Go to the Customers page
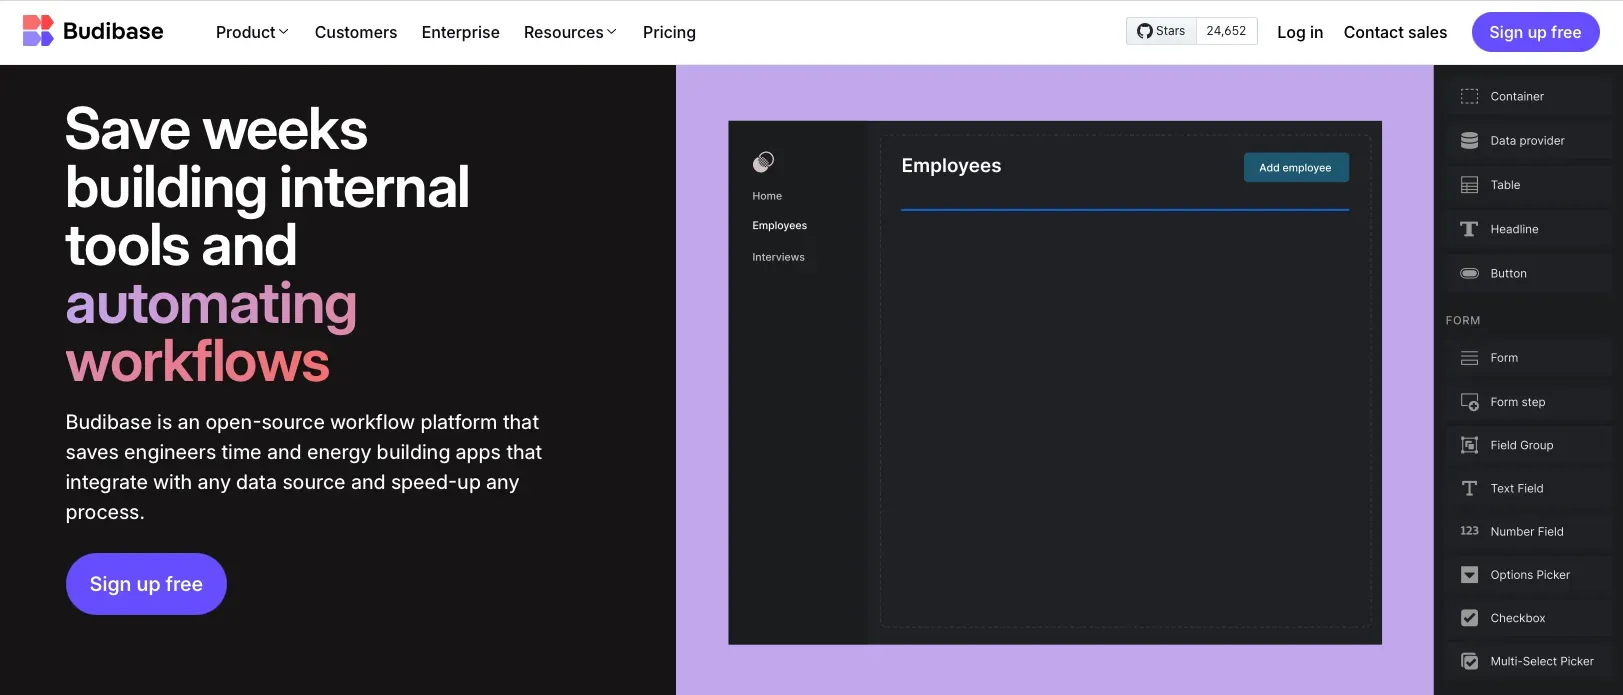The width and height of the screenshot is (1623, 695). coord(356,32)
